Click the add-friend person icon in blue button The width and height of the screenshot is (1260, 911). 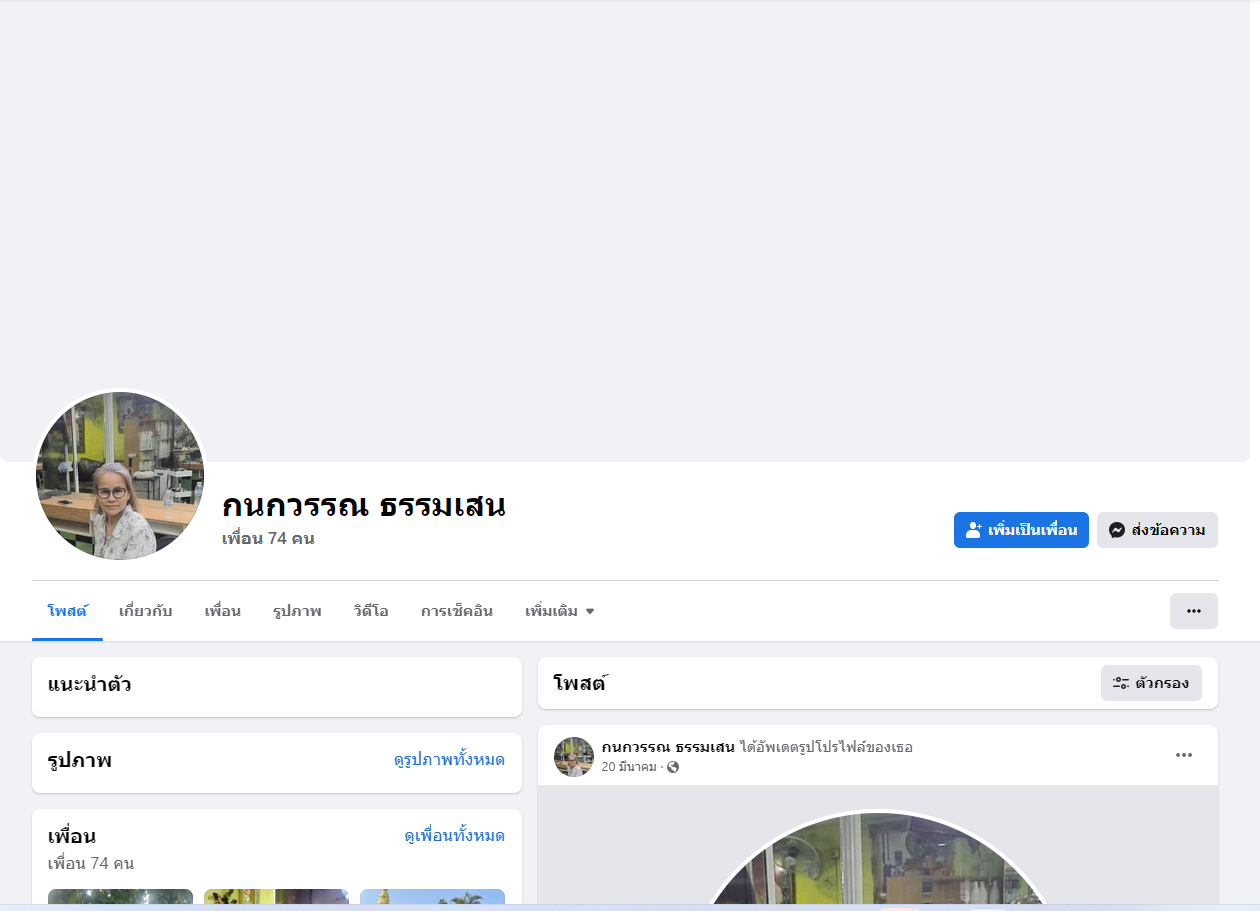[973, 530]
